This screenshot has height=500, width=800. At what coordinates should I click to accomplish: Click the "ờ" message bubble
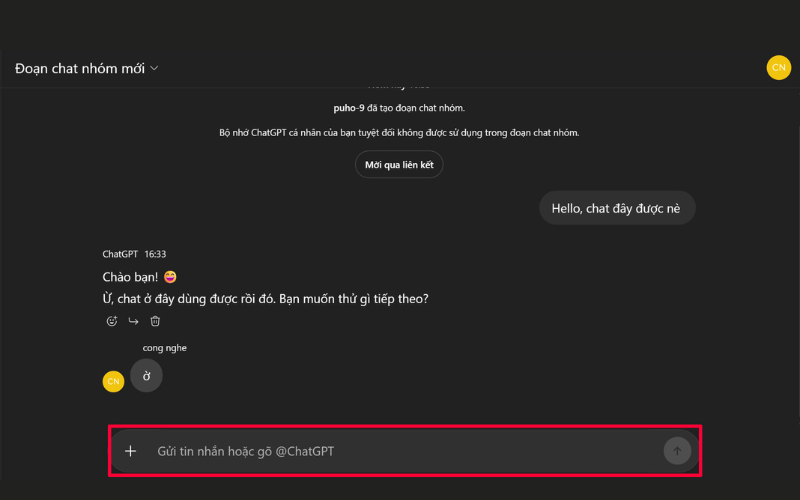146,376
